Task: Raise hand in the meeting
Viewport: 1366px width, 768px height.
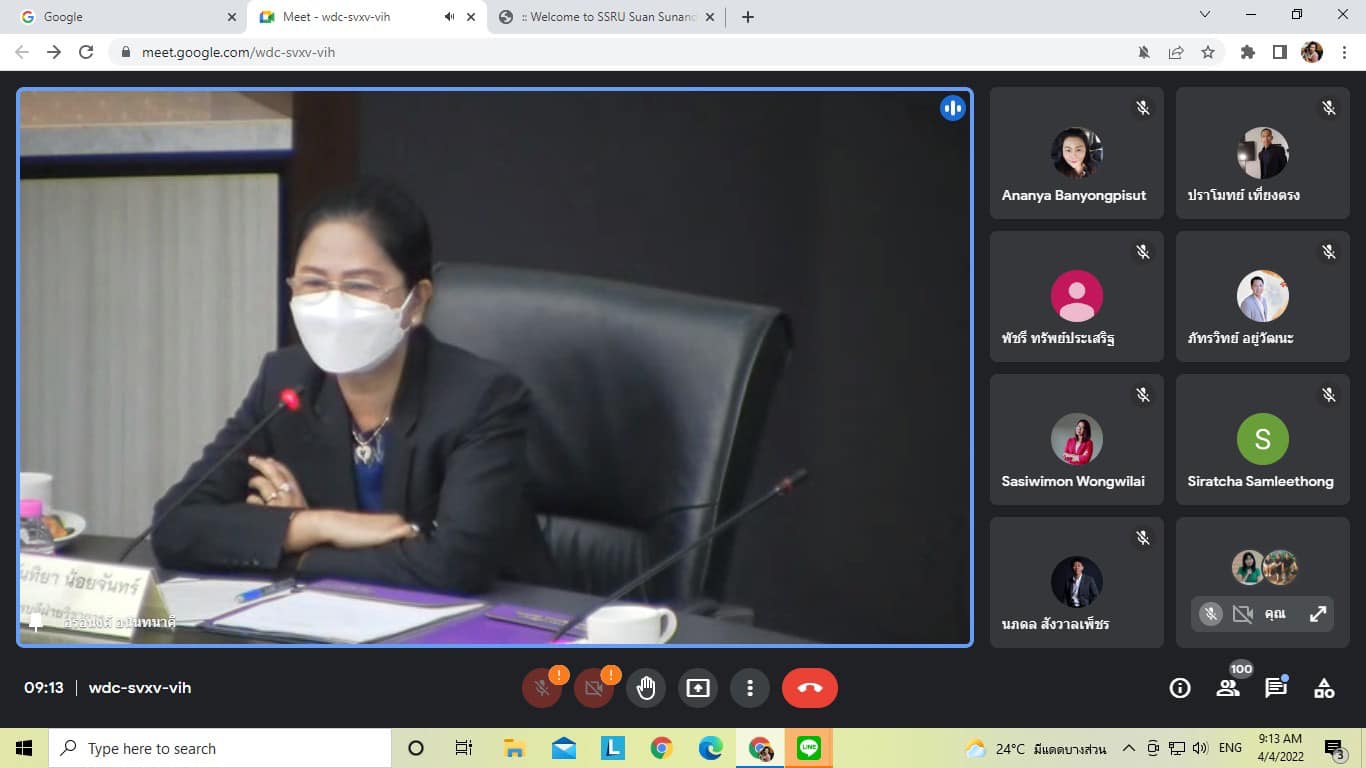Action: pos(646,688)
